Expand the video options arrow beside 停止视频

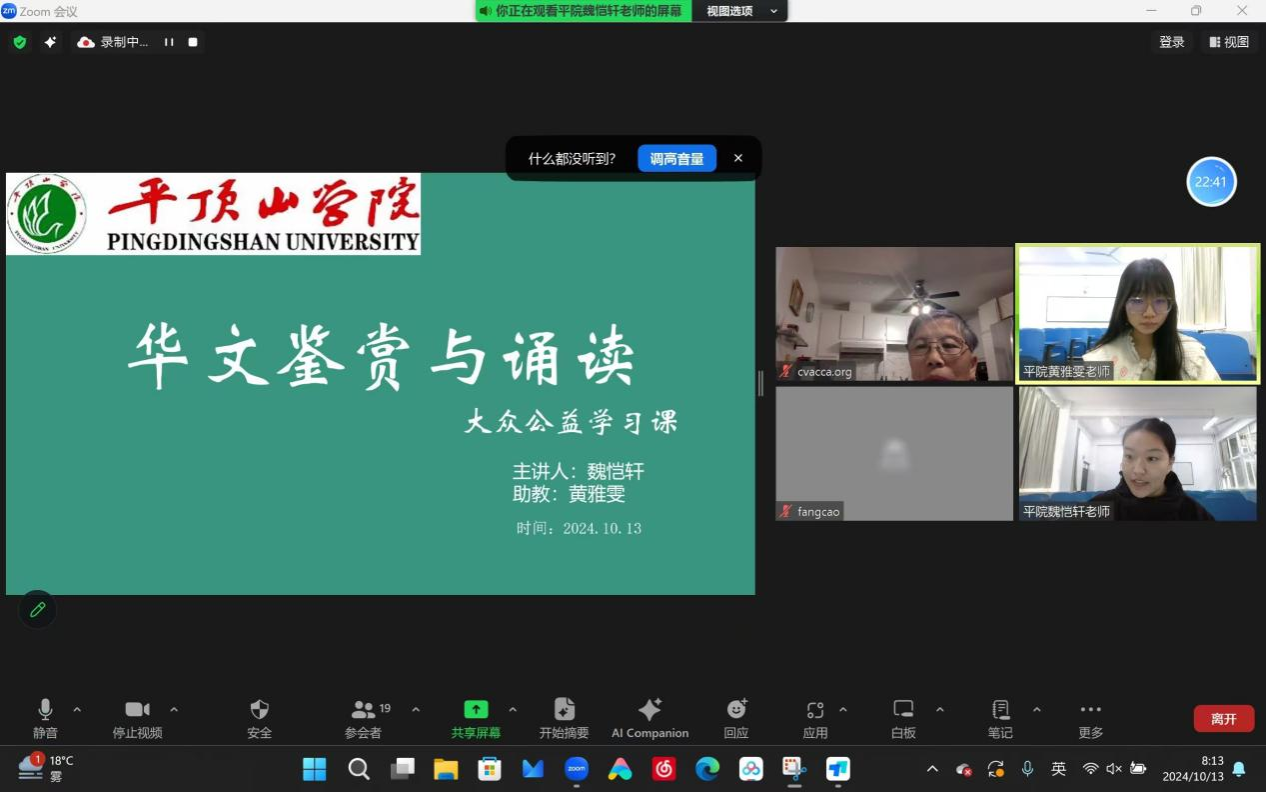point(174,710)
